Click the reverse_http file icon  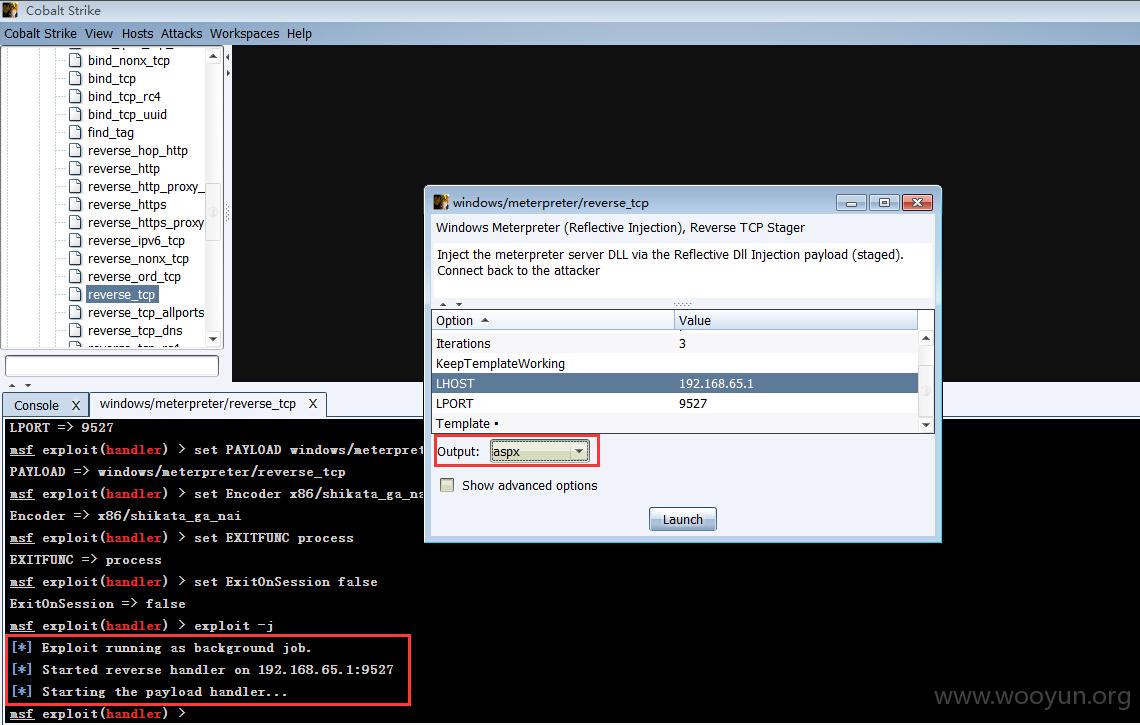75,169
